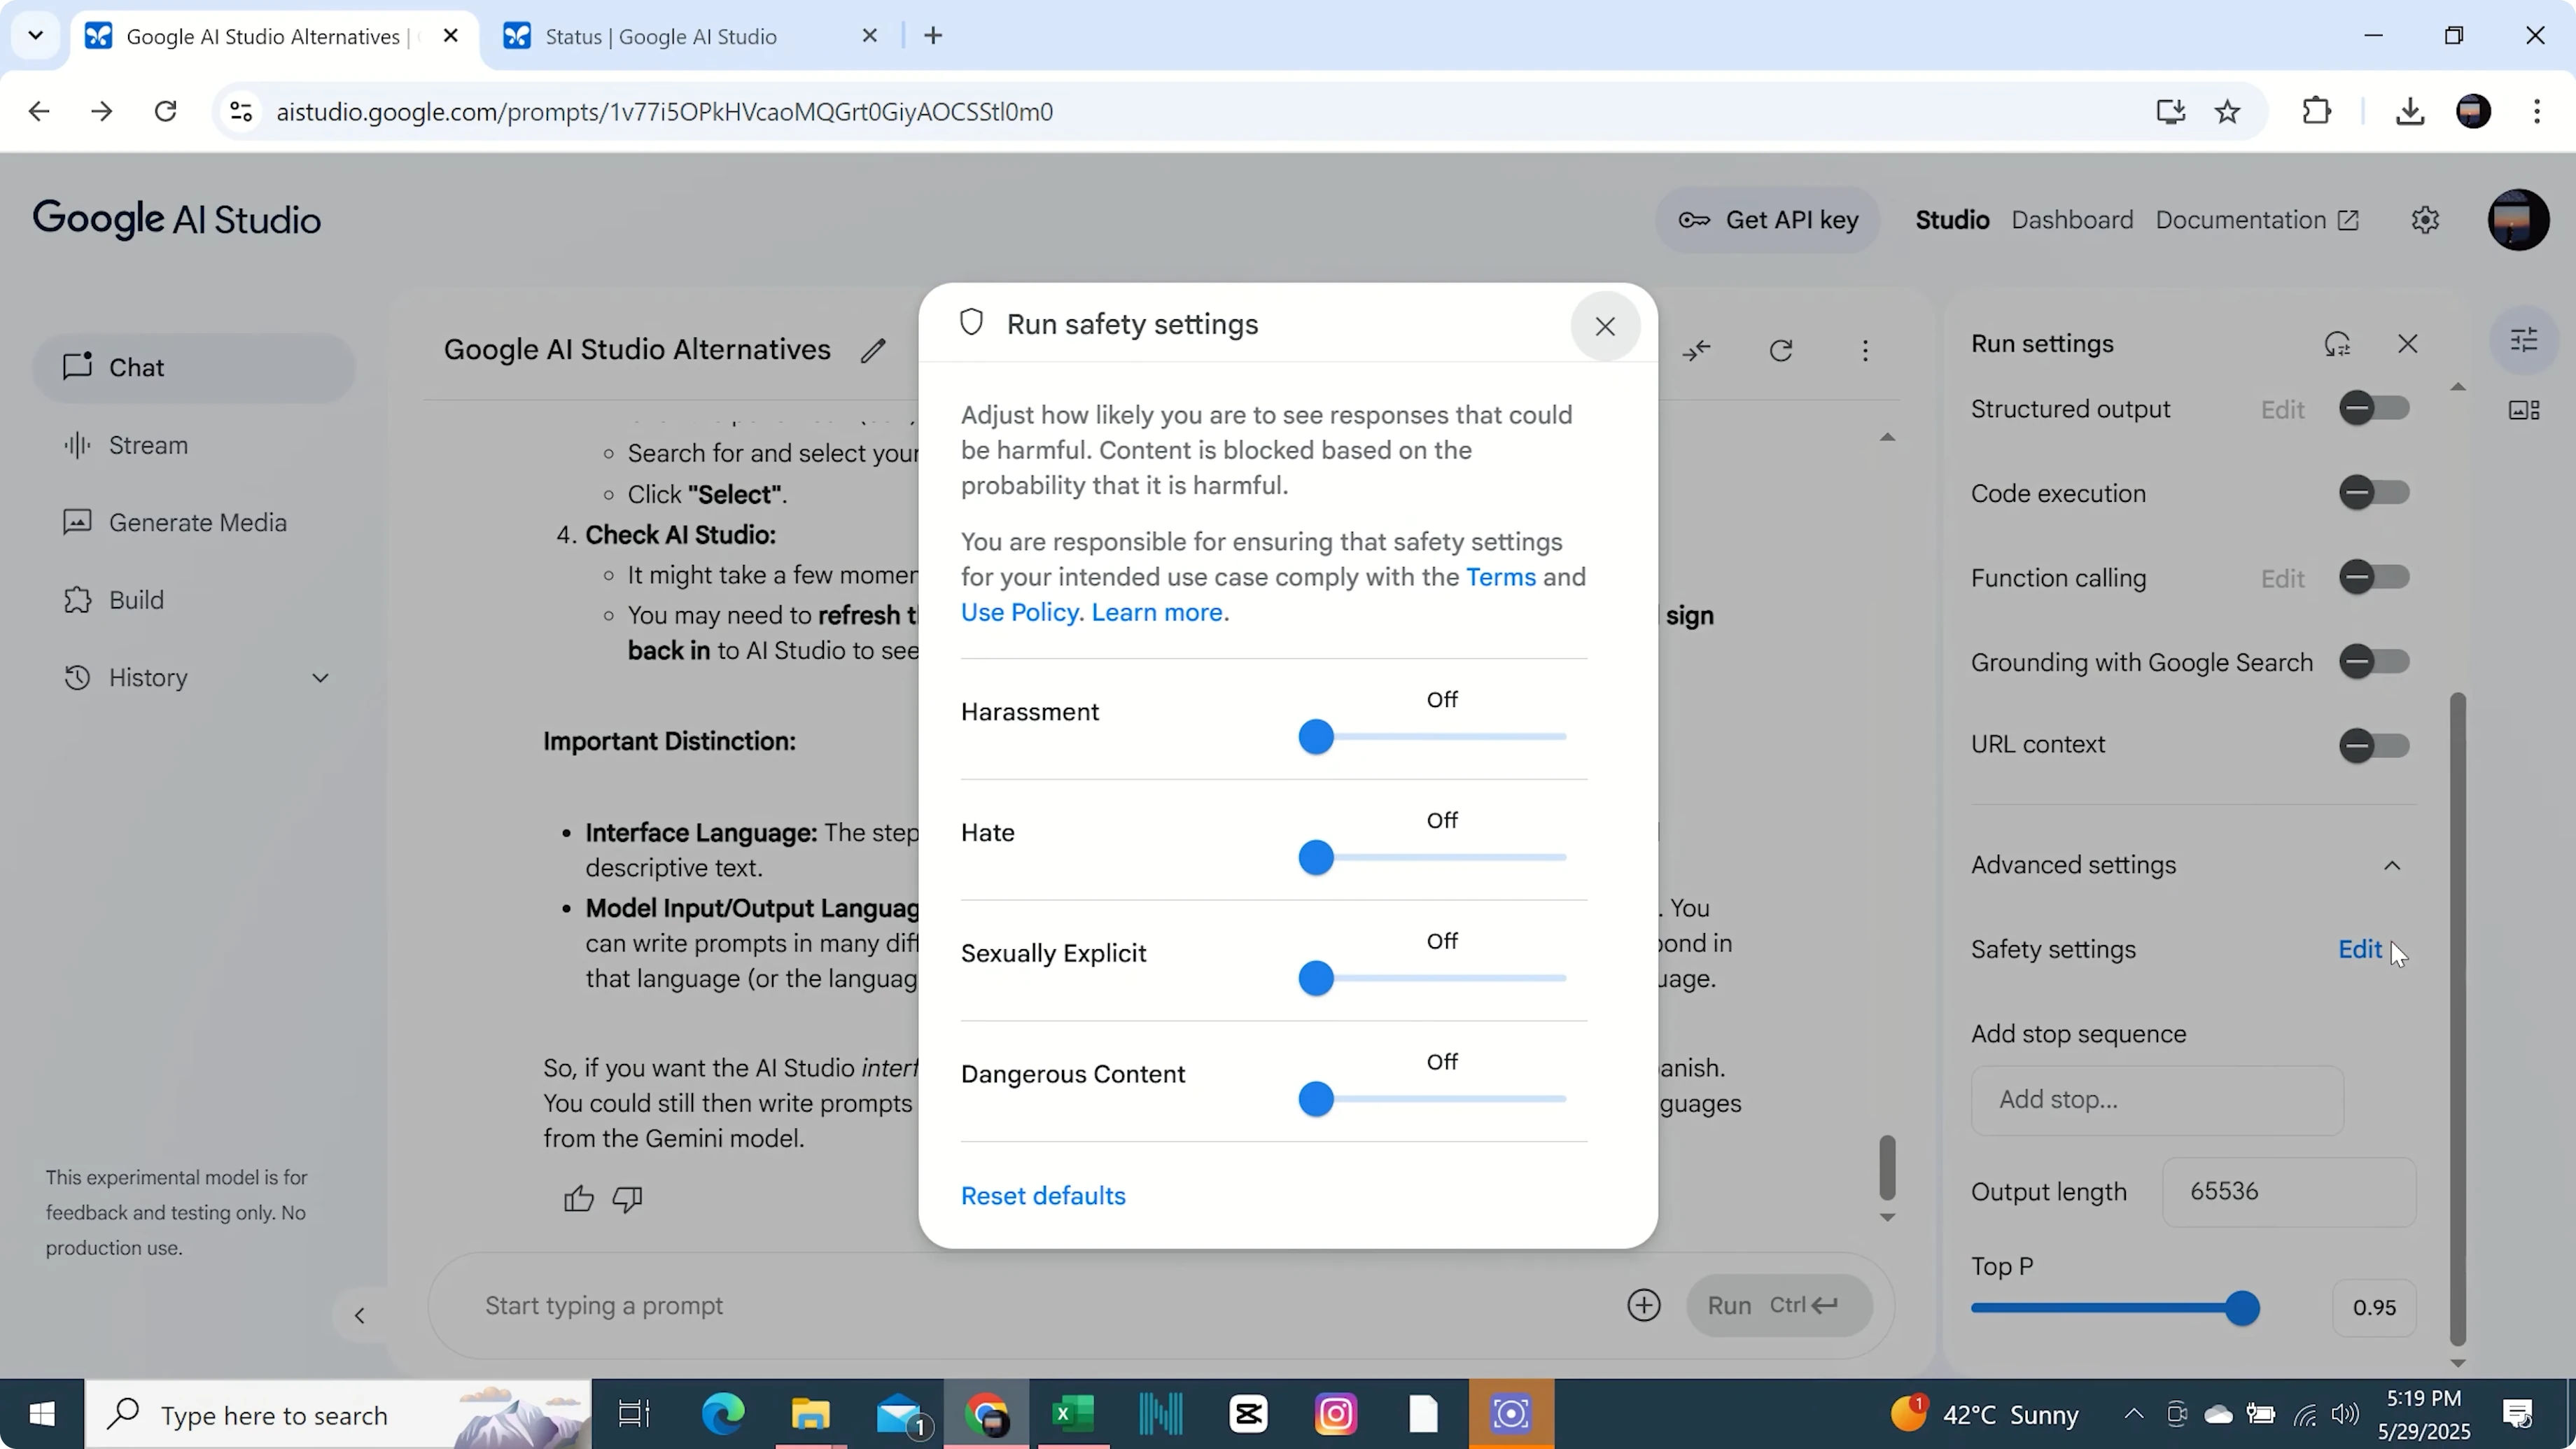Click the plus icon to insert media
This screenshot has width=2576, height=1449.
(1643, 1305)
